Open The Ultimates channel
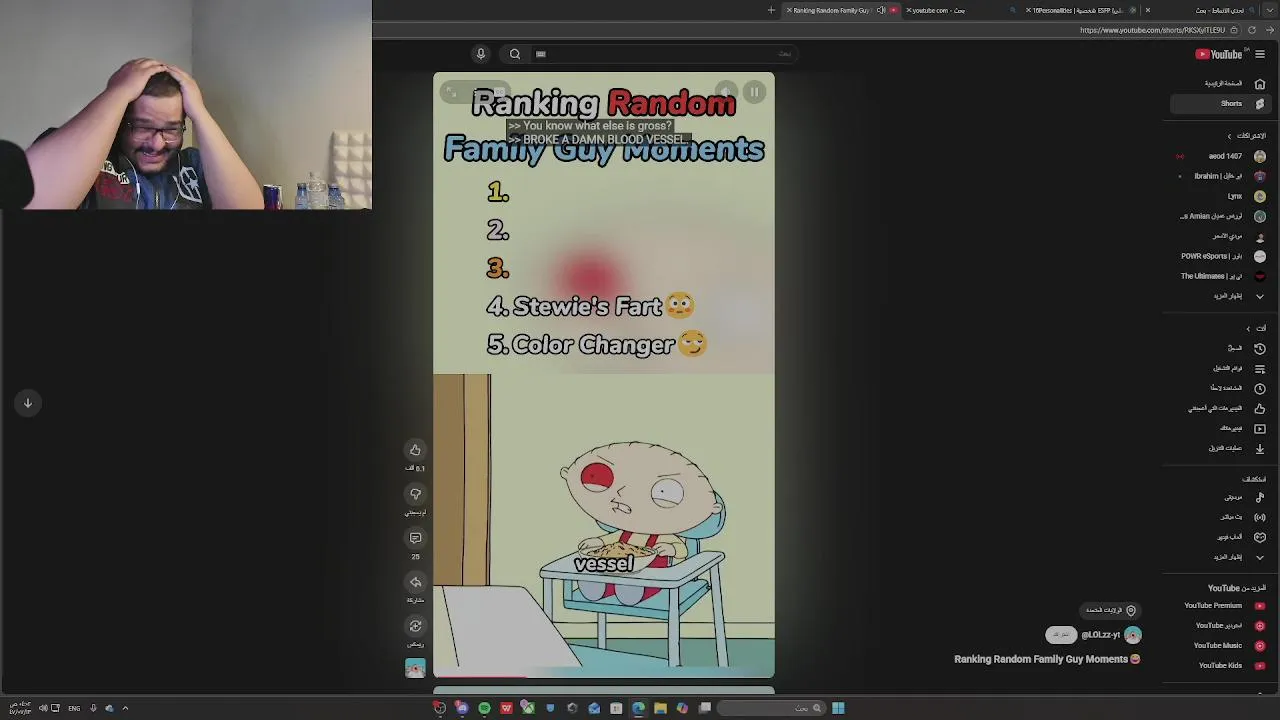 coord(1222,276)
